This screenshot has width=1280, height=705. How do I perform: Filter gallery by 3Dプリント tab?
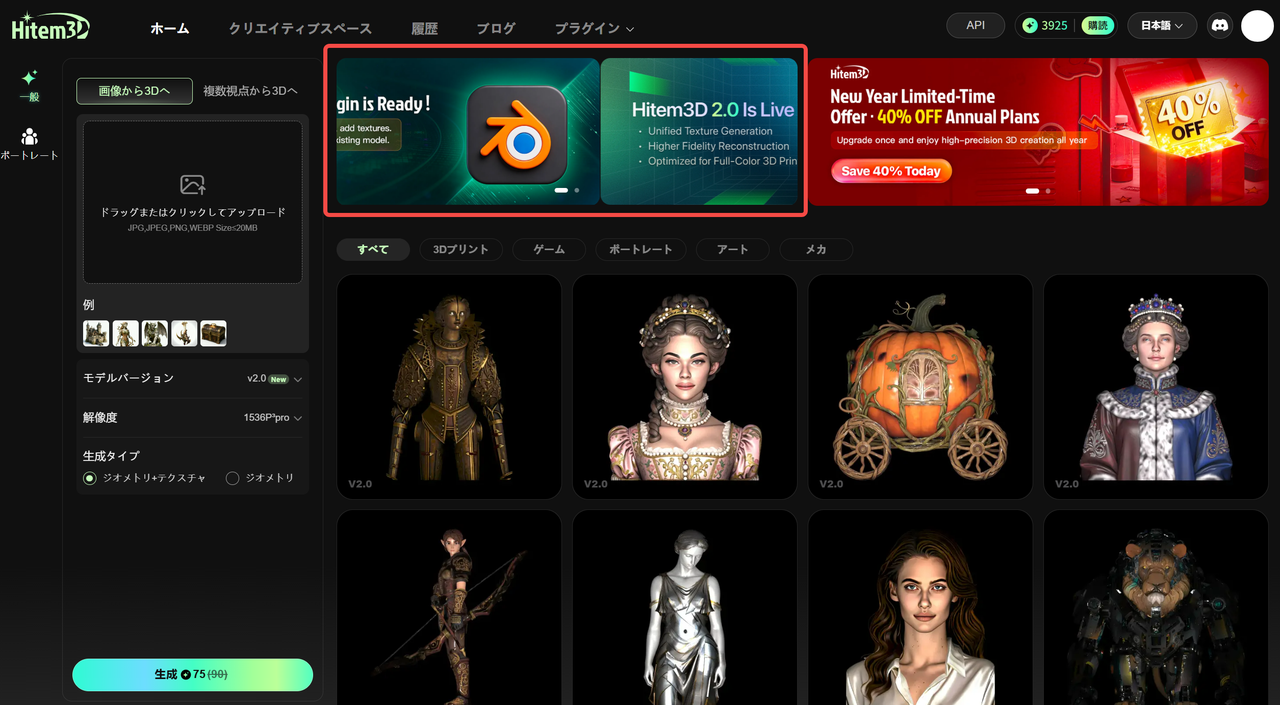tap(461, 249)
